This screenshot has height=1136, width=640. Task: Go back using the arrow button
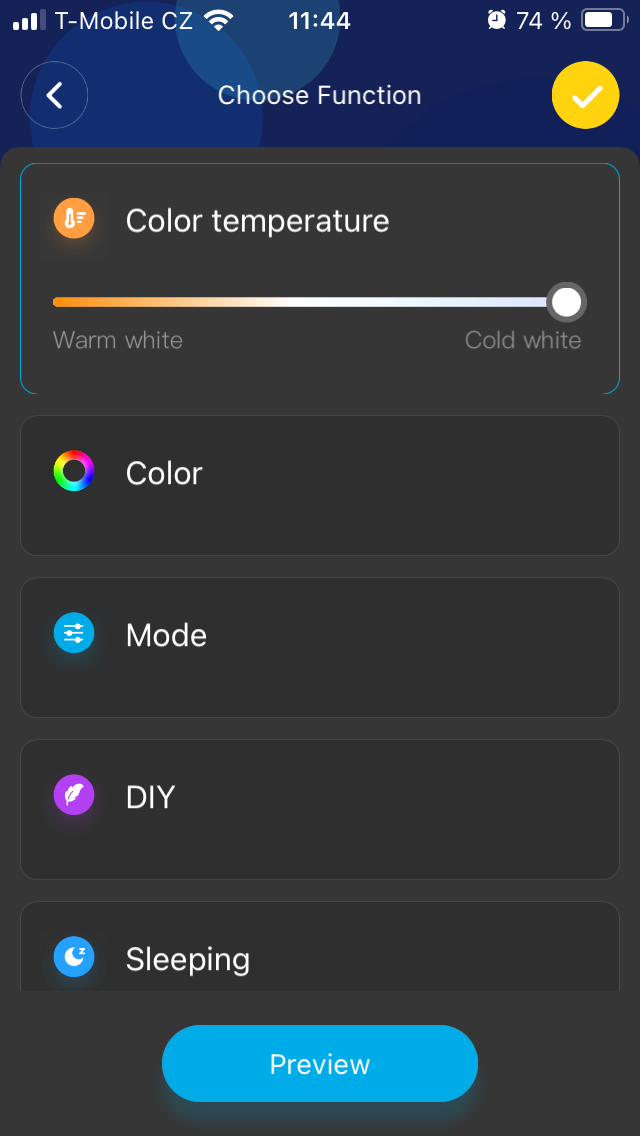tap(55, 95)
